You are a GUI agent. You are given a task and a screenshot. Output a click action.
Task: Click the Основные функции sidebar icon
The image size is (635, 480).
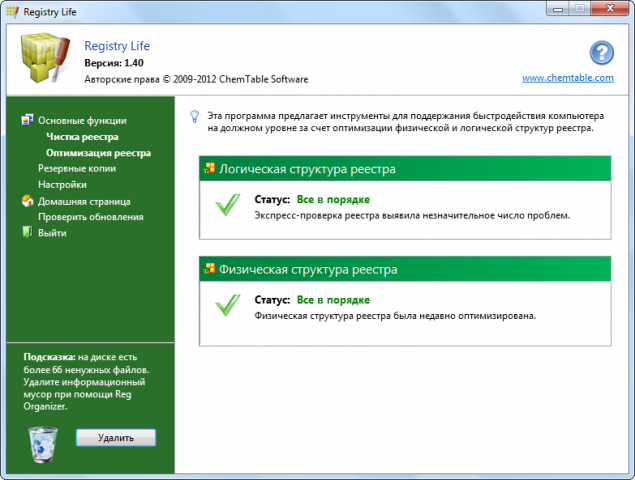27,120
